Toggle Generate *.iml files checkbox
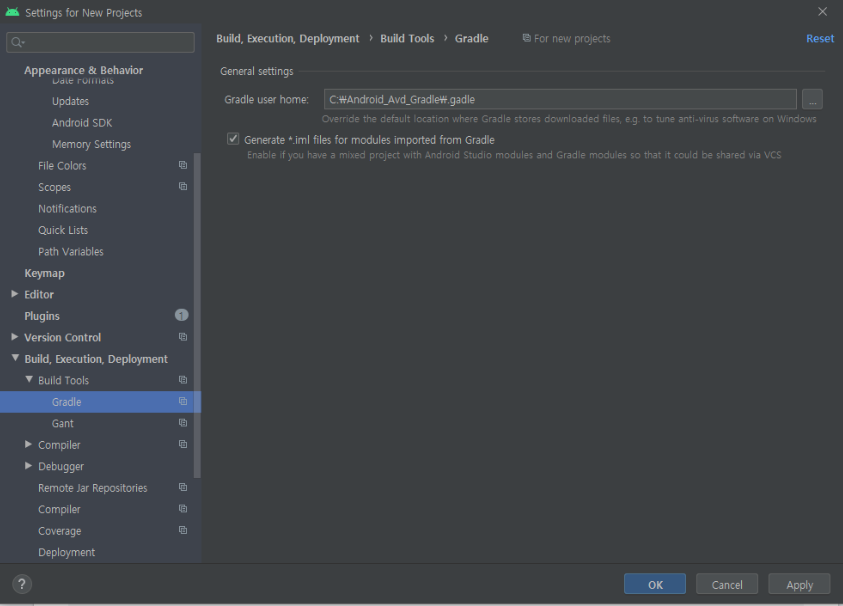The width and height of the screenshot is (843, 606). pos(233,139)
